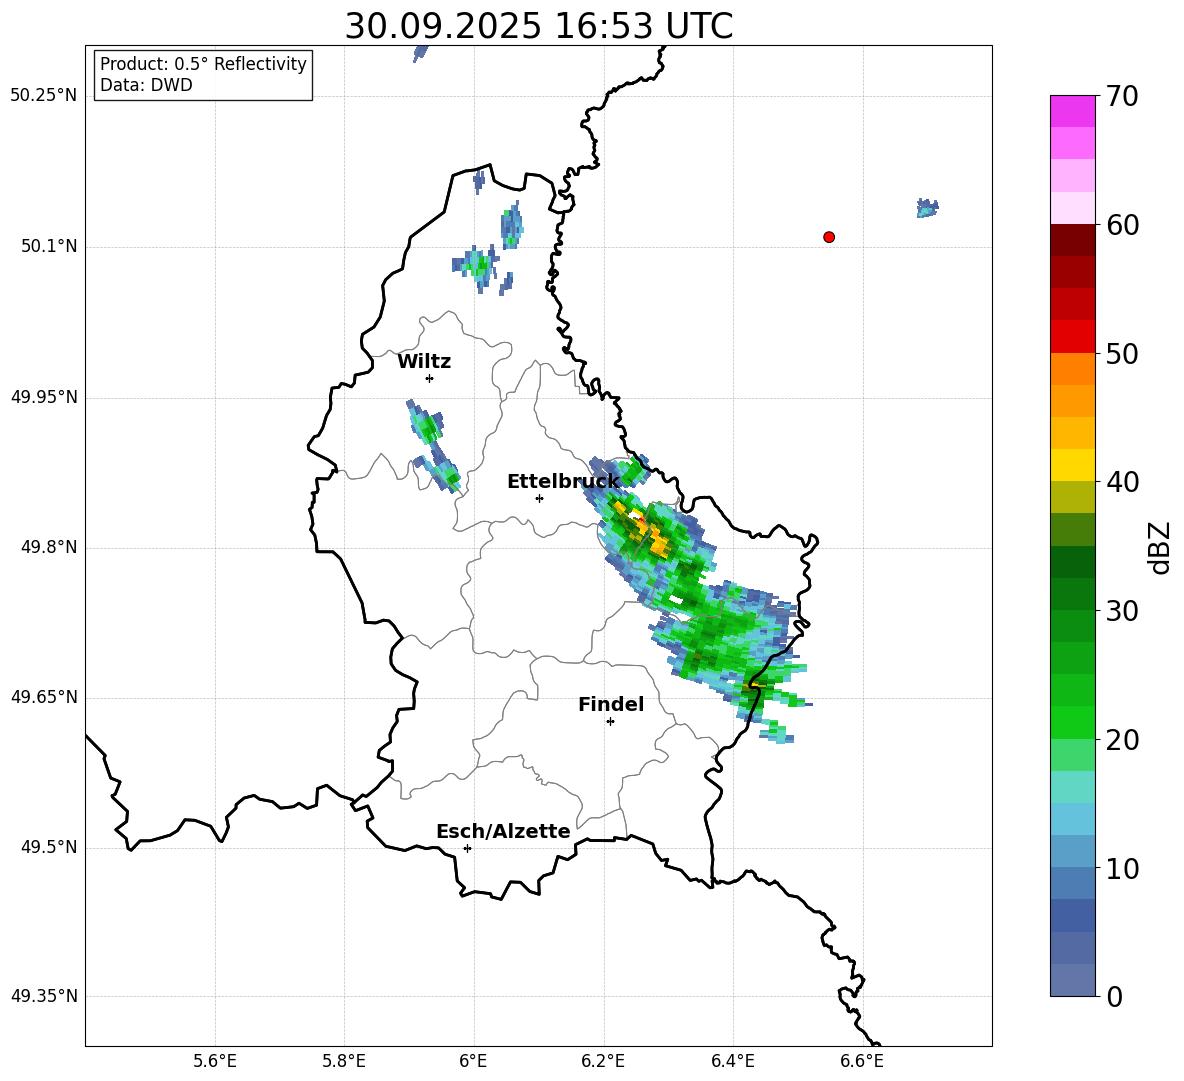Click the bright green colorbar band above 20

pyautogui.click(x=1073, y=722)
